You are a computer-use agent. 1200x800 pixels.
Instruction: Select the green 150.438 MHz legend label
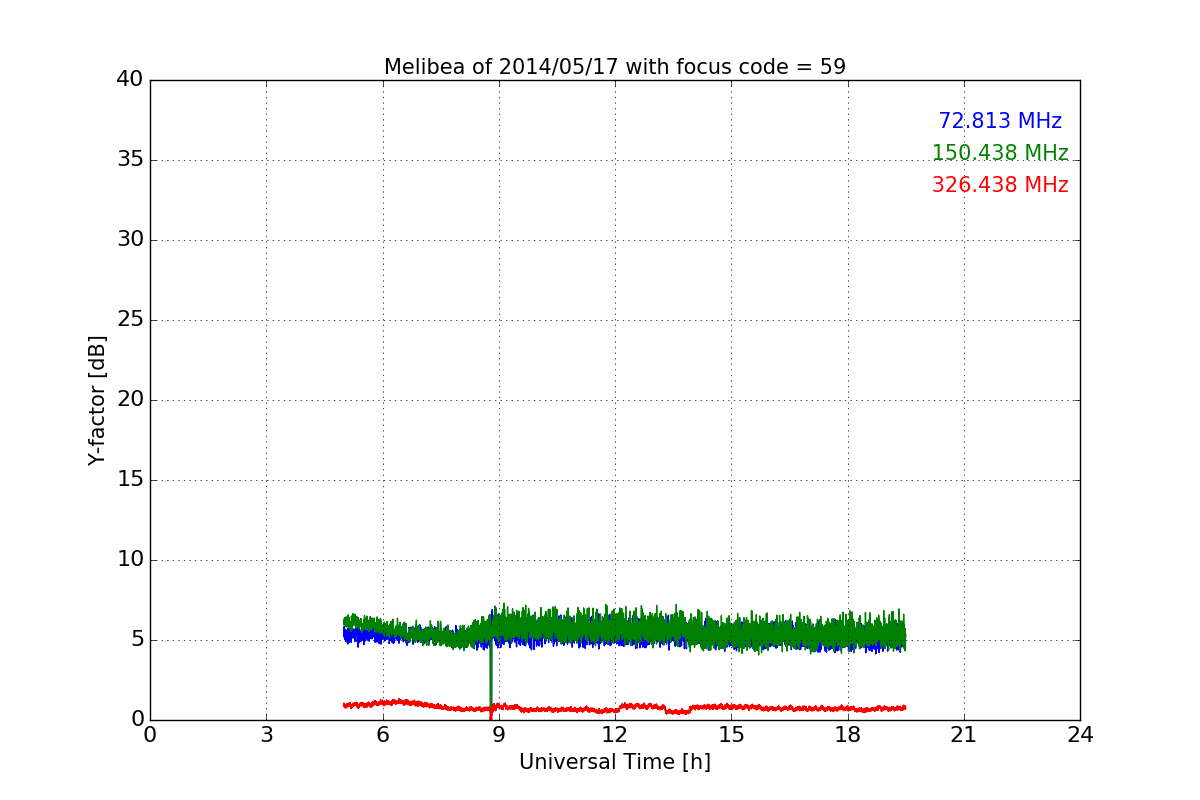(x=1000, y=153)
